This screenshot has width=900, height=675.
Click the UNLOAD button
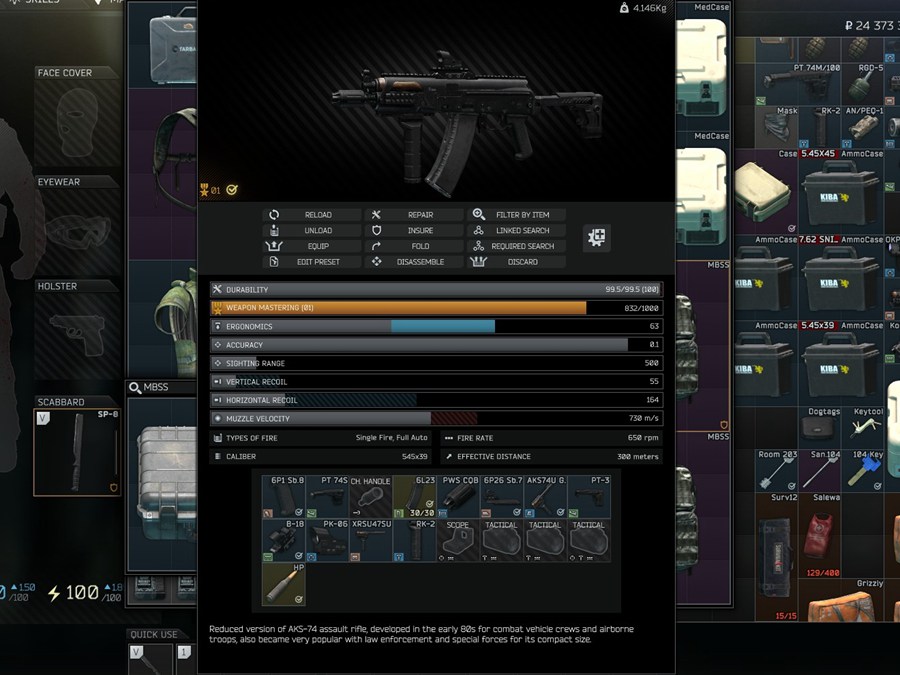click(312, 230)
